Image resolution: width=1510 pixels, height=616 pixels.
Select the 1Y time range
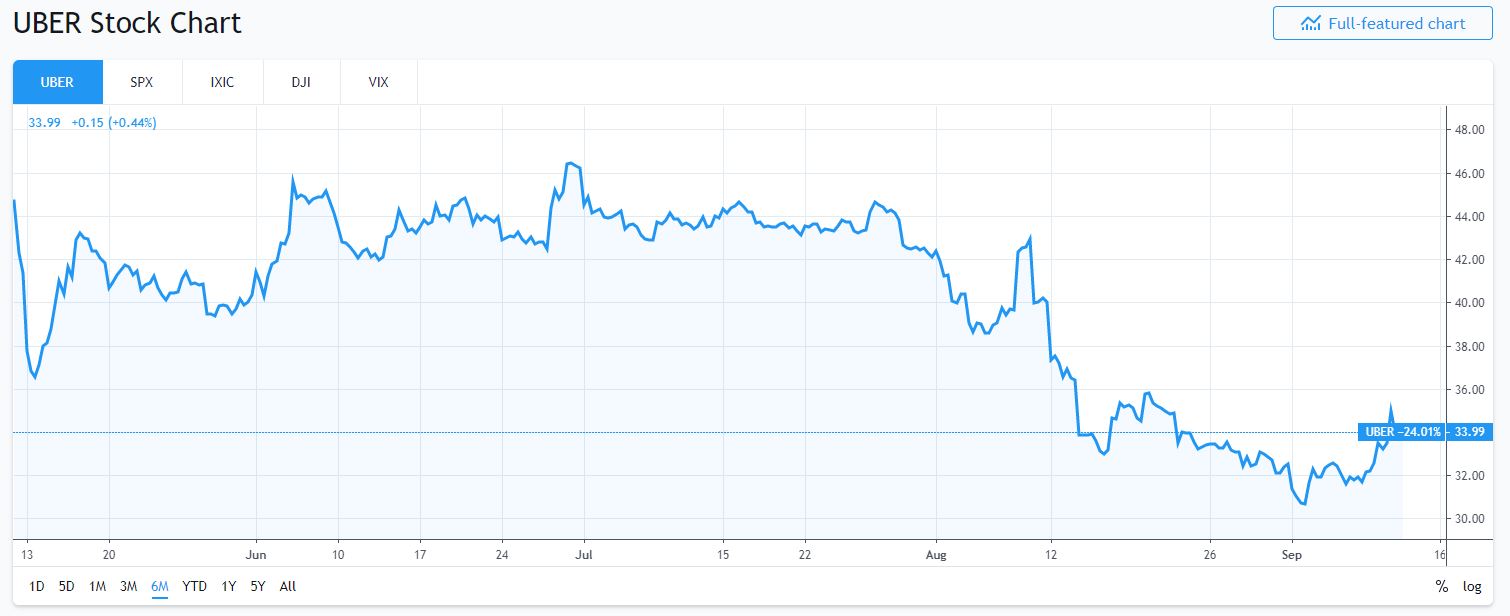[x=229, y=586]
